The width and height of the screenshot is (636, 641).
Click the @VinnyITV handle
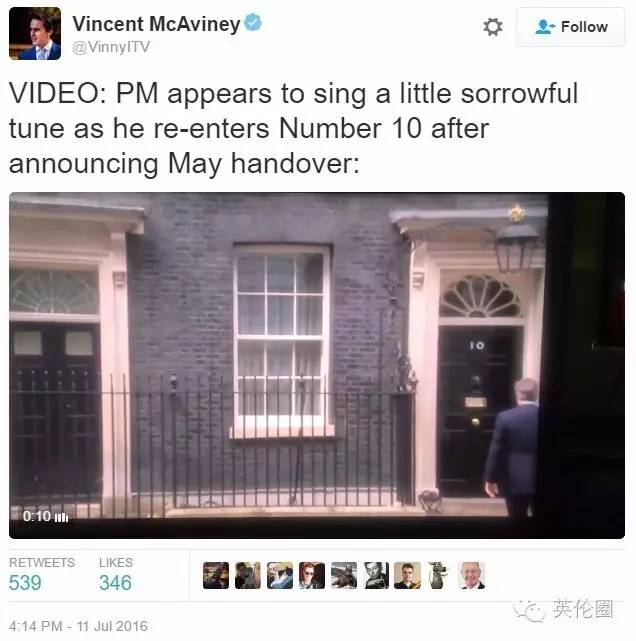[x=111, y=47]
